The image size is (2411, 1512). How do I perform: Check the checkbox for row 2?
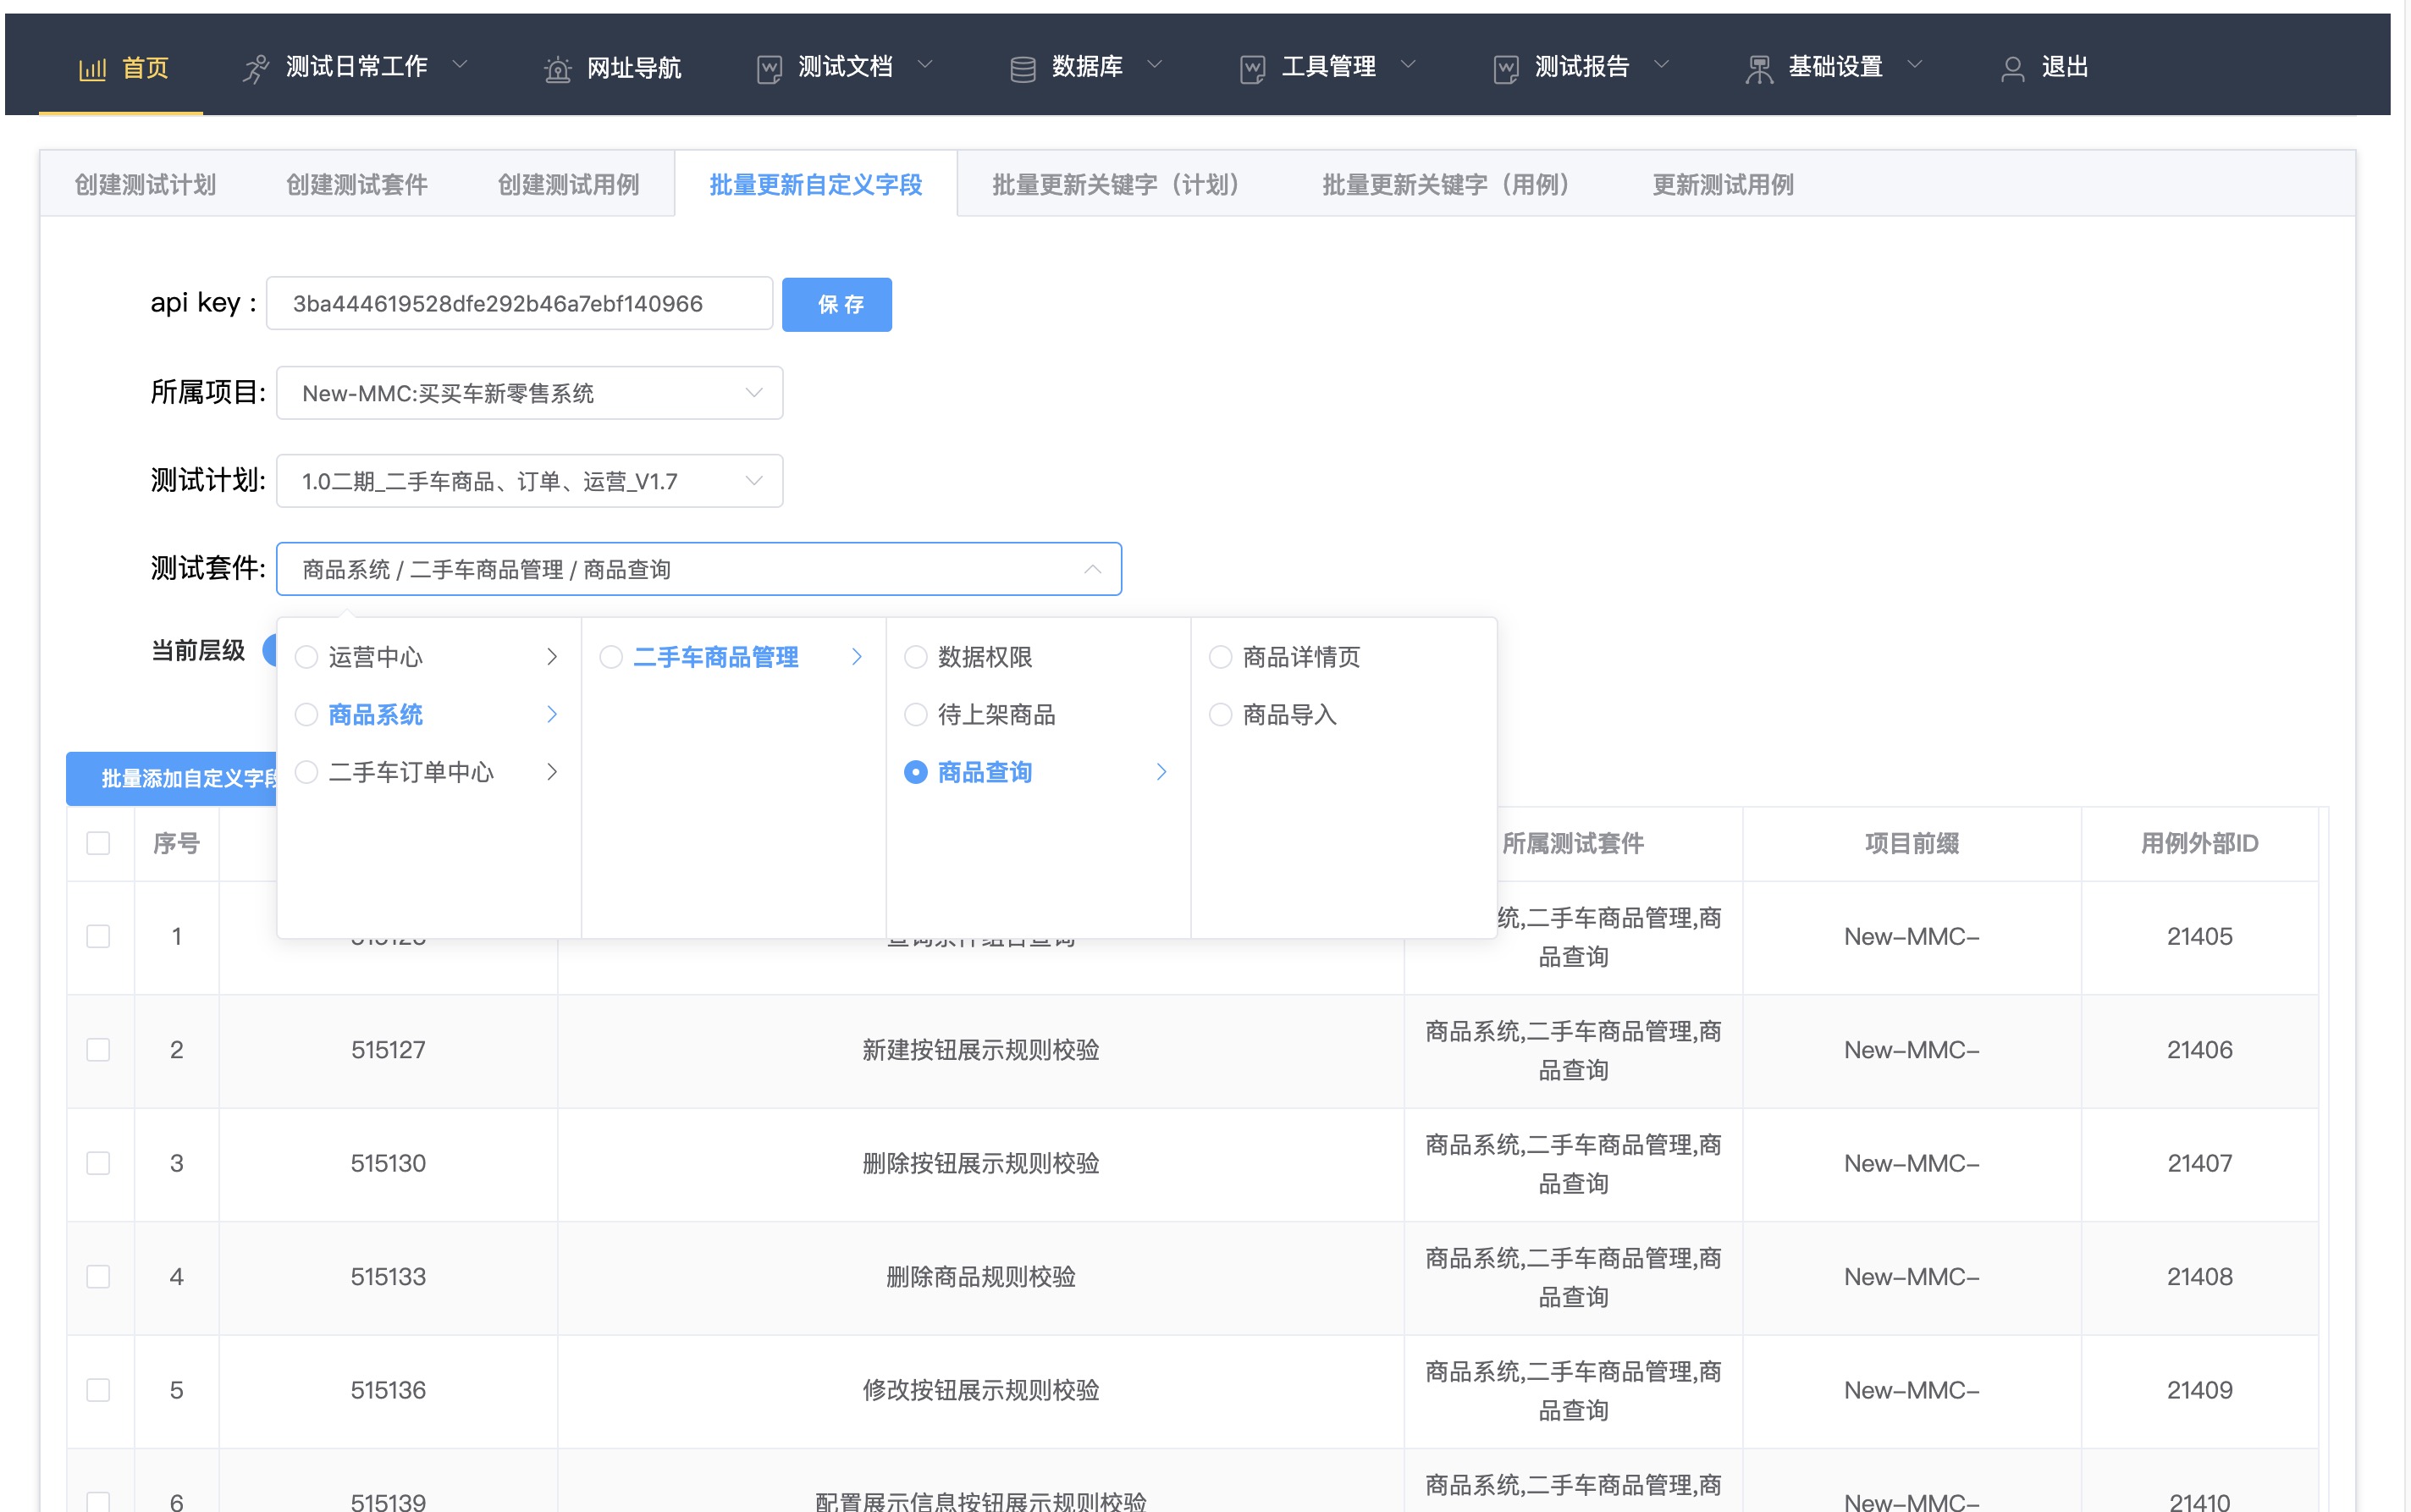click(x=98, y=1049)
